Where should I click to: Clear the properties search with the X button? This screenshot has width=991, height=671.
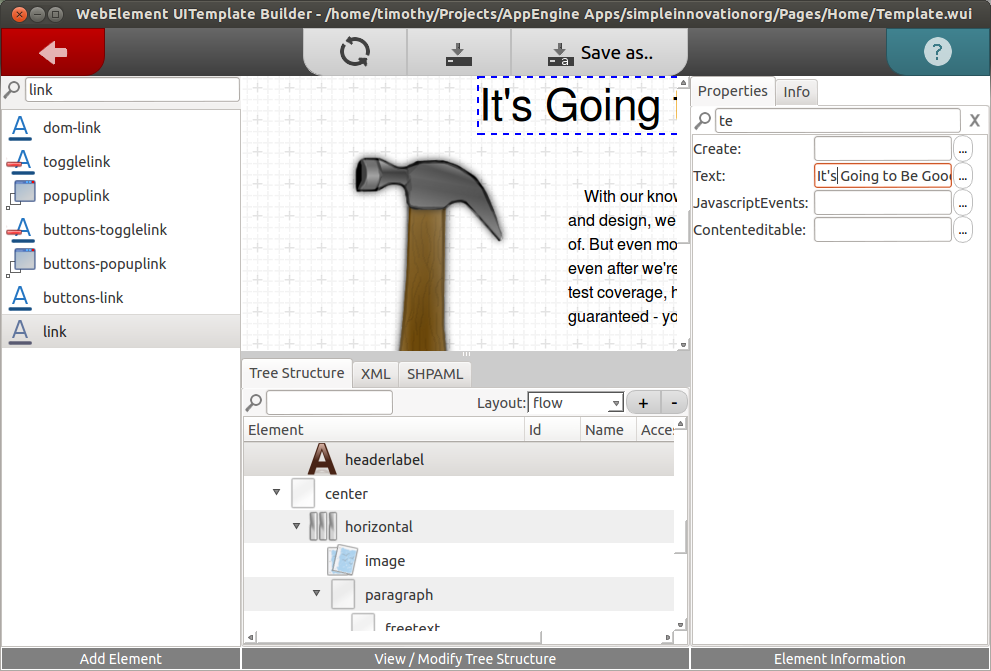(x=975, y=120)
